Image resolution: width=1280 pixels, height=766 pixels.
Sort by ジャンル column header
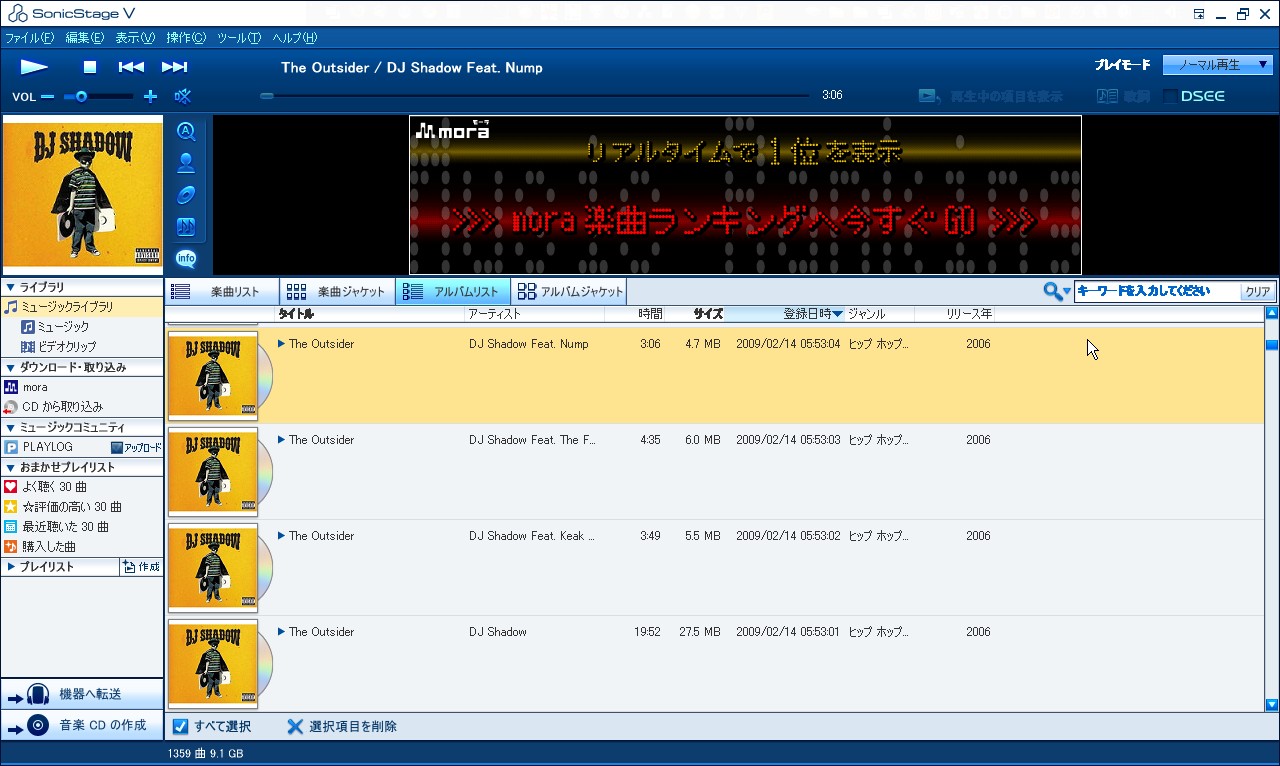tap(879, 314)
